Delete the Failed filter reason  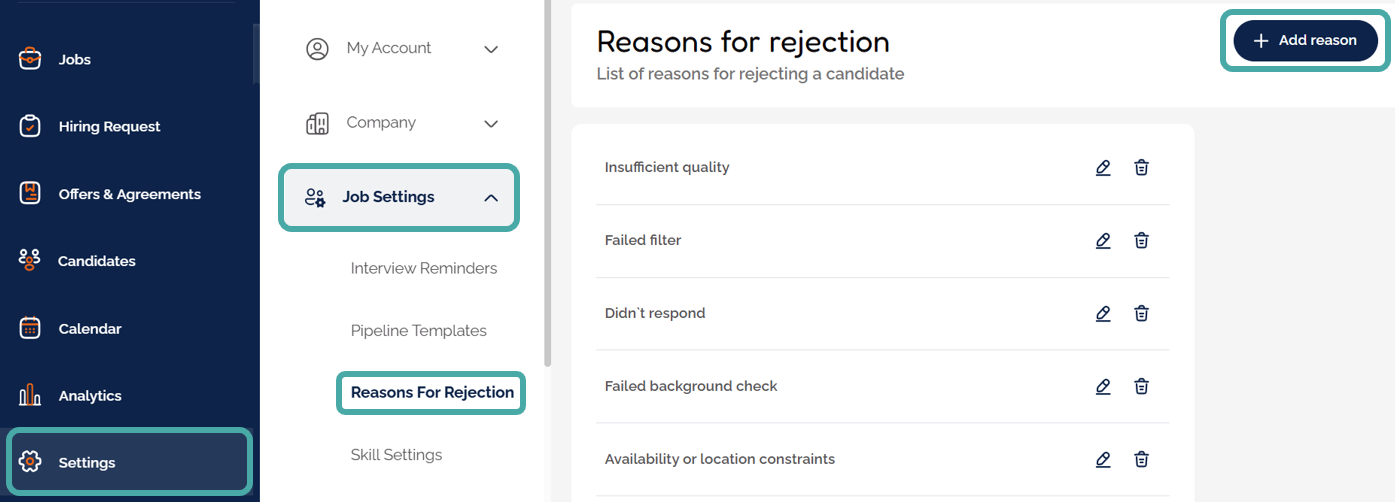point(1141,241)
